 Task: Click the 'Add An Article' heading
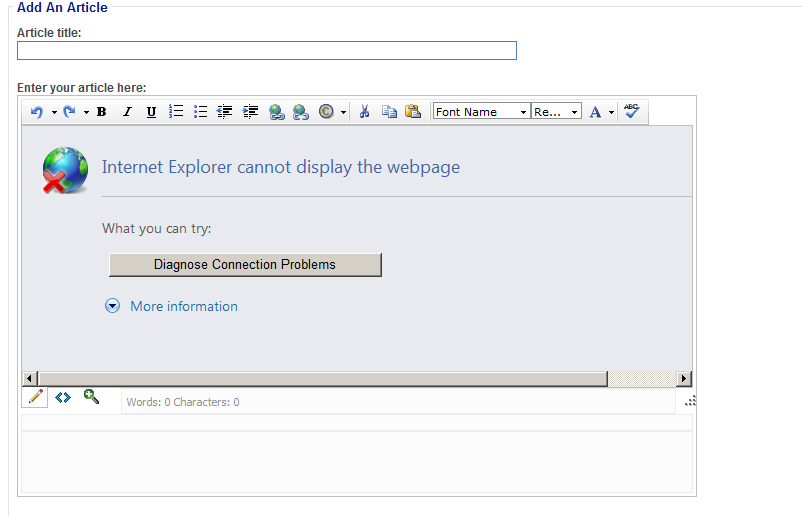click(62, 8)
